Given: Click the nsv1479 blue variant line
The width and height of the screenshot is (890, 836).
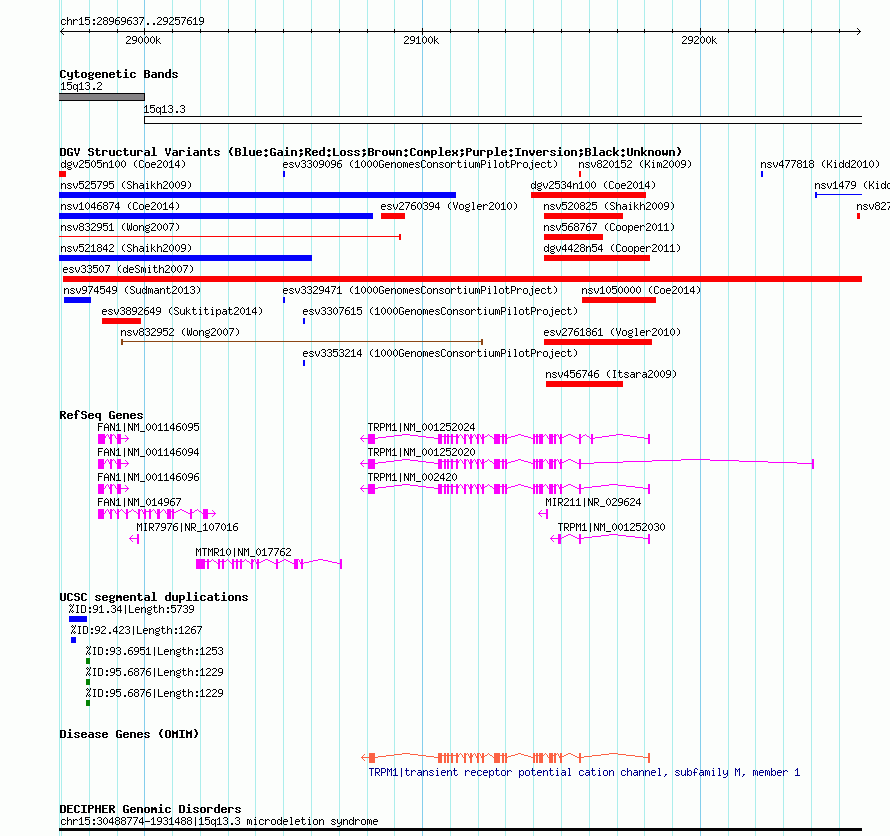Looking at the screenshot, I should click(838, 195).
